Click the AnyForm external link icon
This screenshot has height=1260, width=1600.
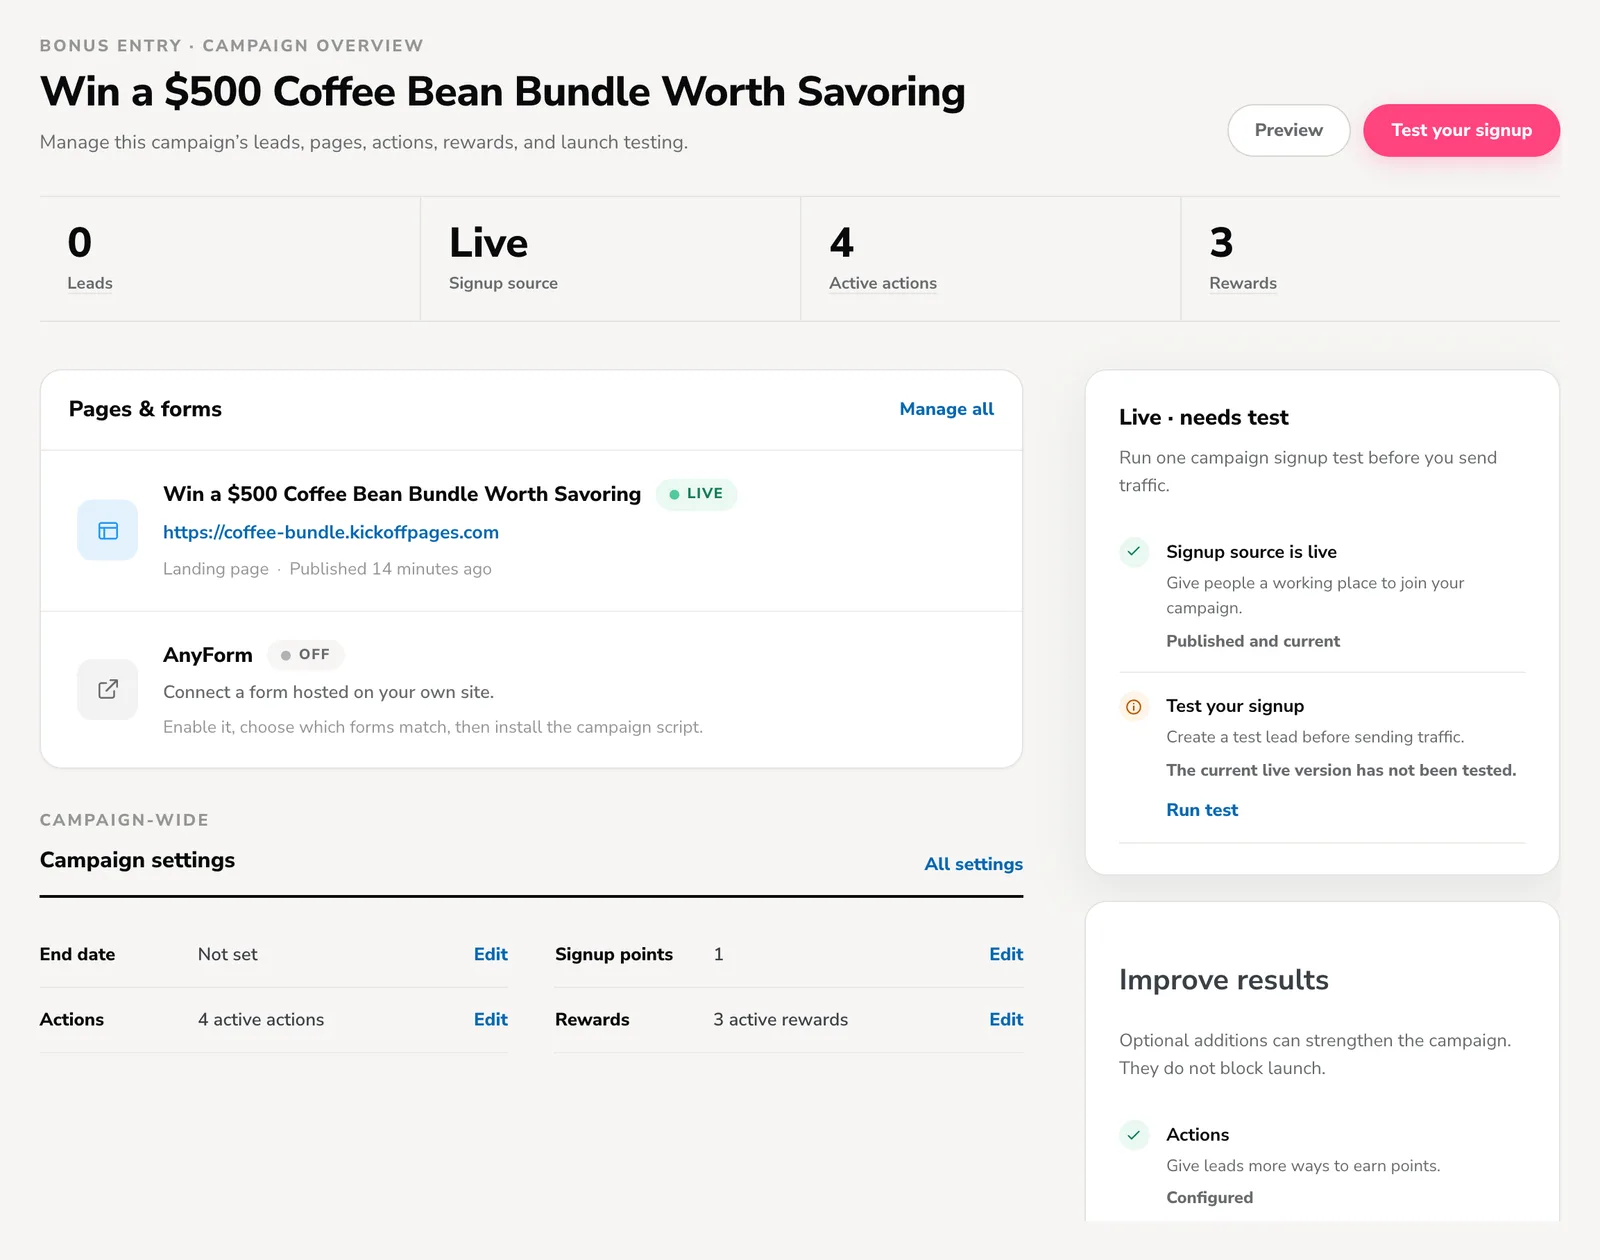pos(108,689)
